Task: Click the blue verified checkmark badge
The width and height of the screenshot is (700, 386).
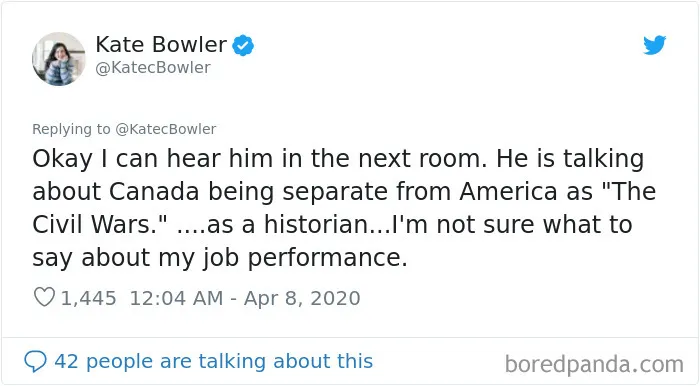Action: tap(243, 45)
